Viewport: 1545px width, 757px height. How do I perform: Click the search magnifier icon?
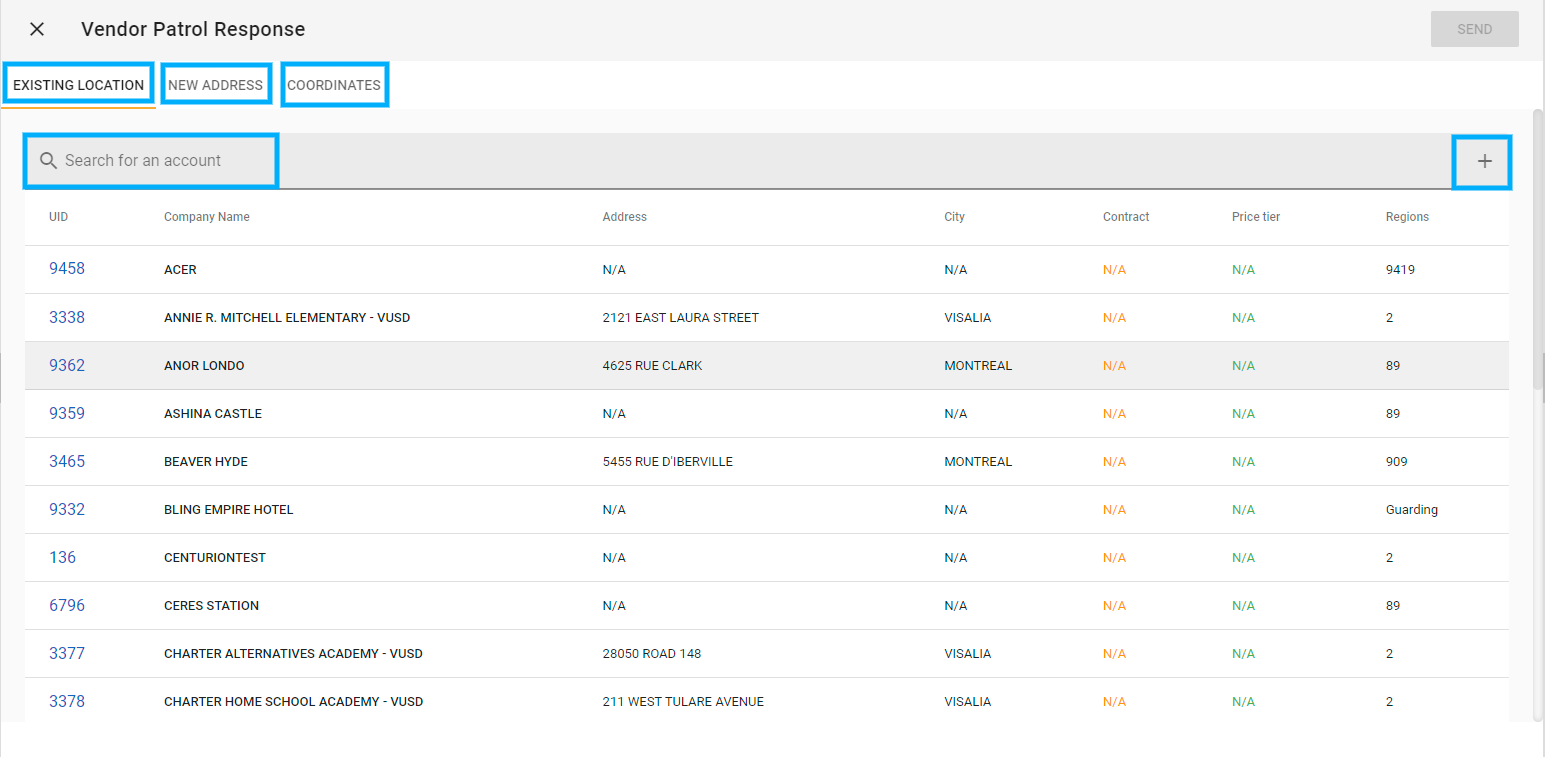(x=47, y=160)
